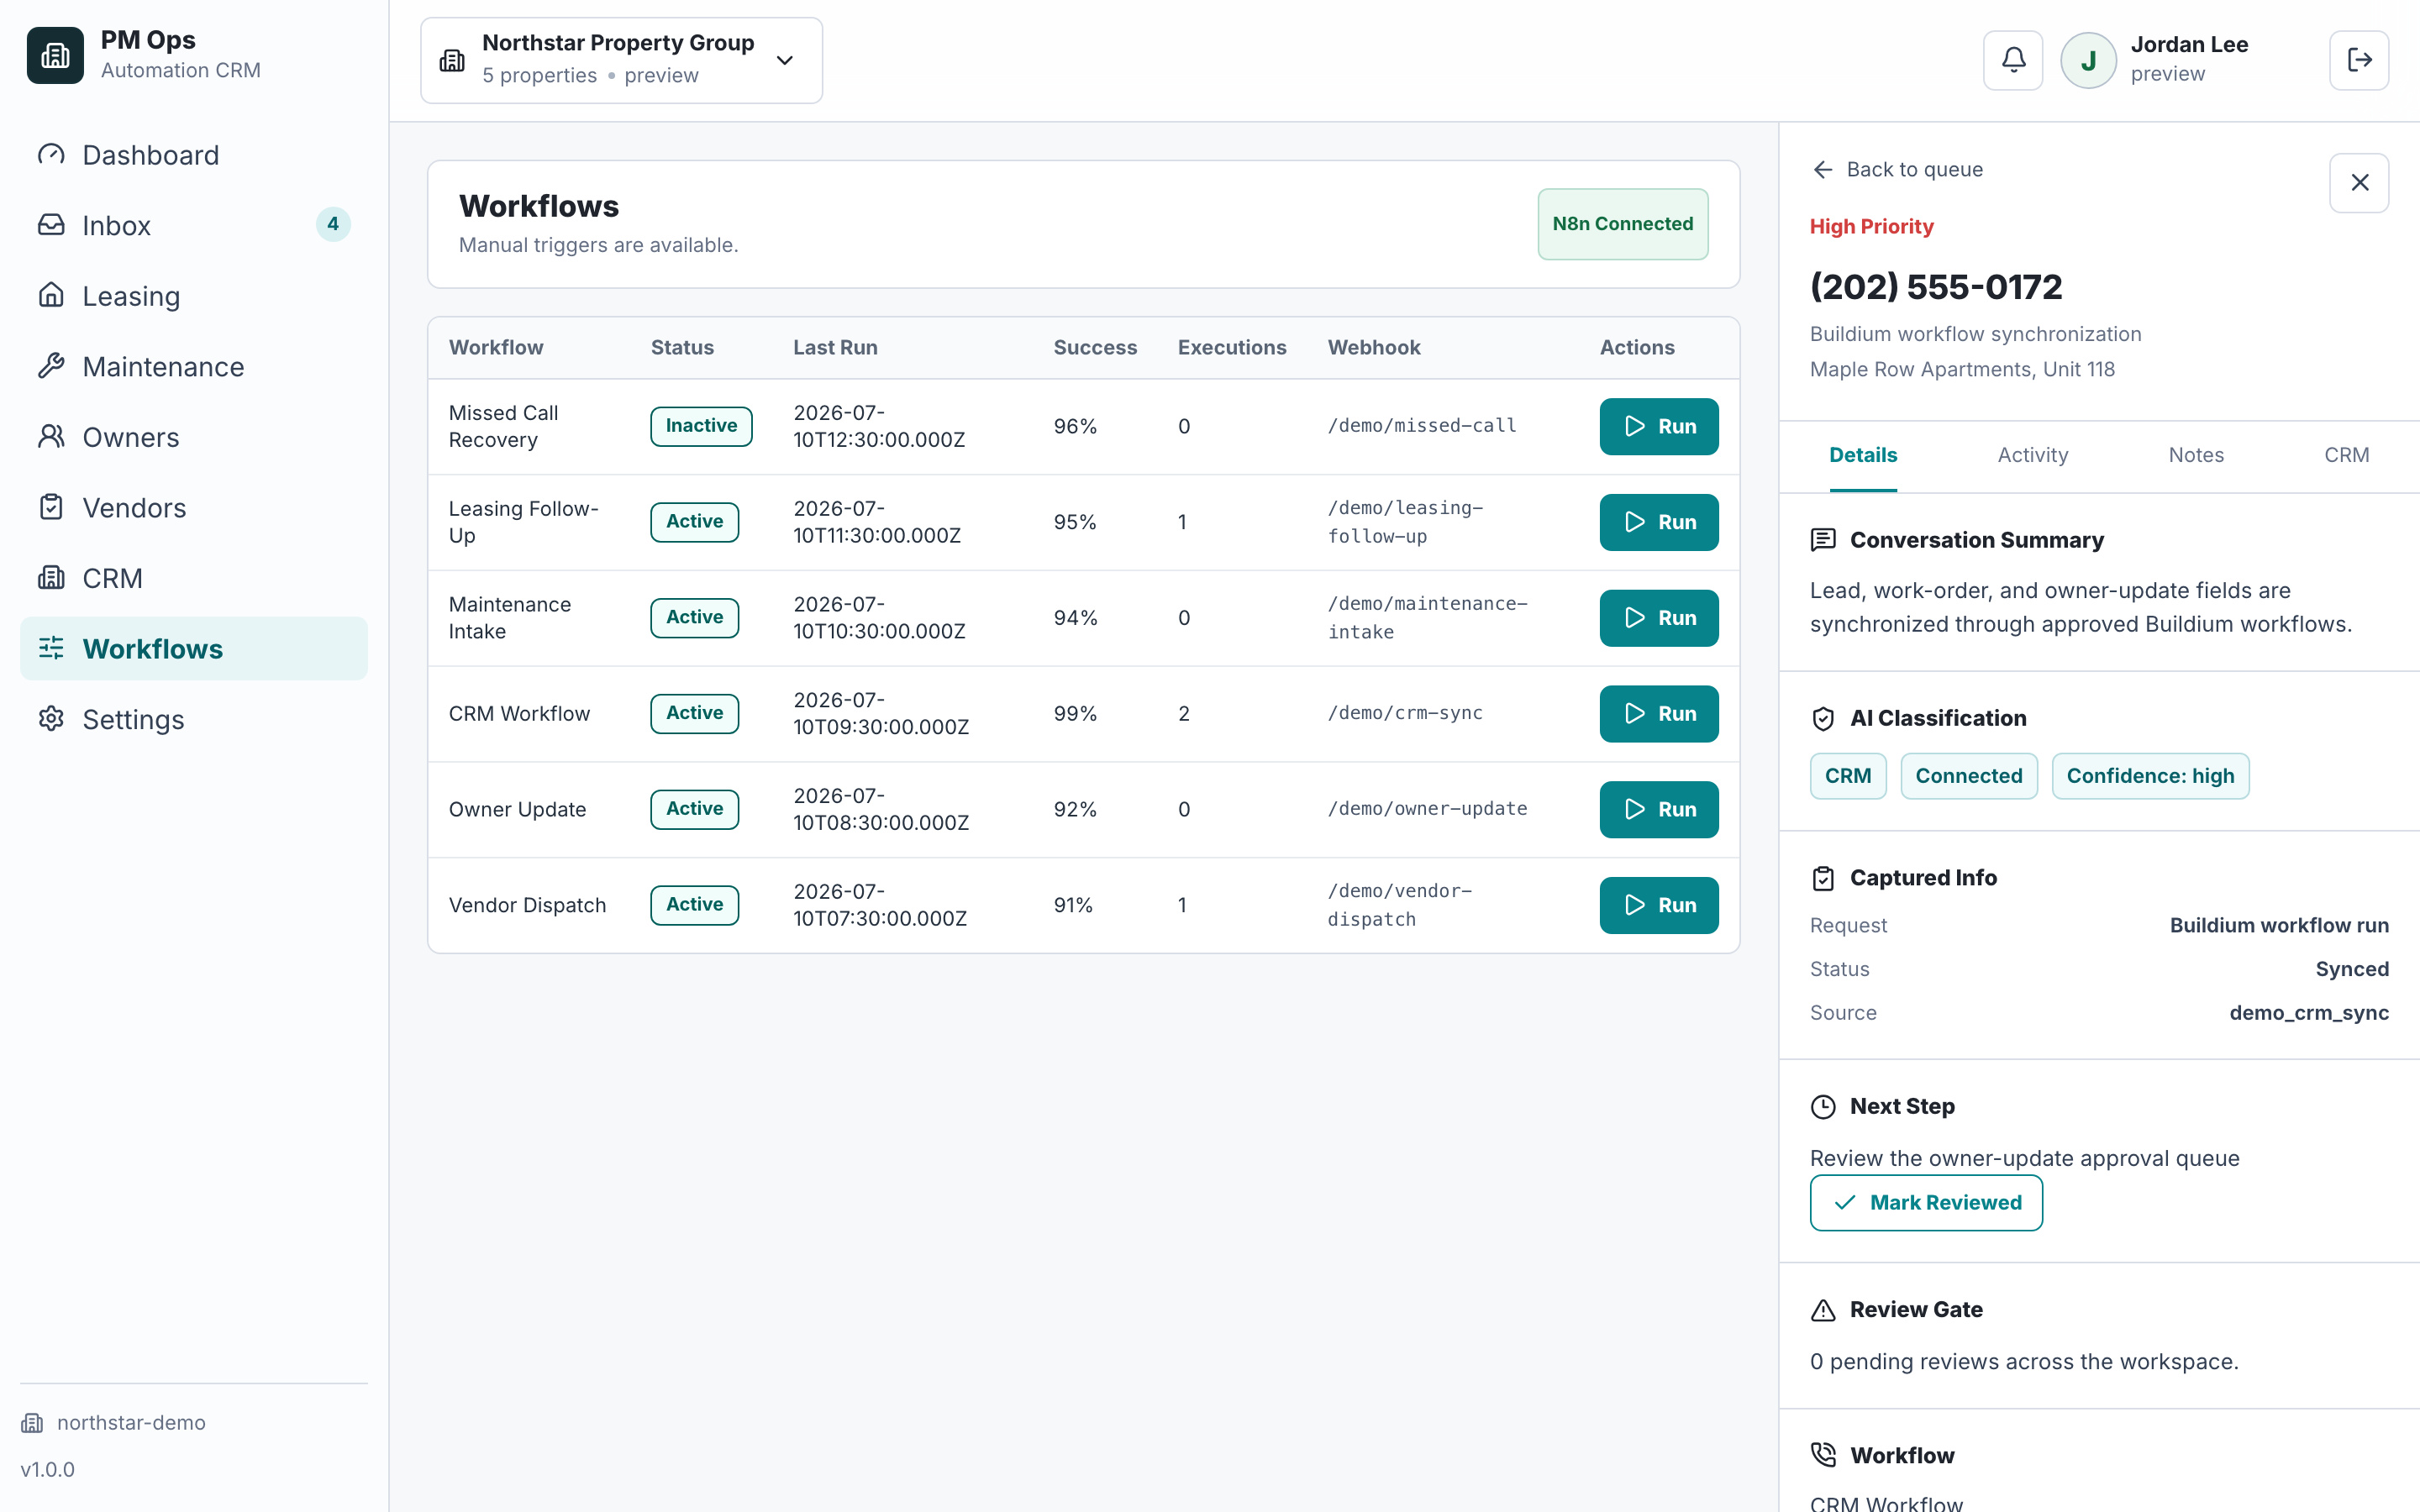
Task: Click the Settings gear icon
Action: (51, 719)
